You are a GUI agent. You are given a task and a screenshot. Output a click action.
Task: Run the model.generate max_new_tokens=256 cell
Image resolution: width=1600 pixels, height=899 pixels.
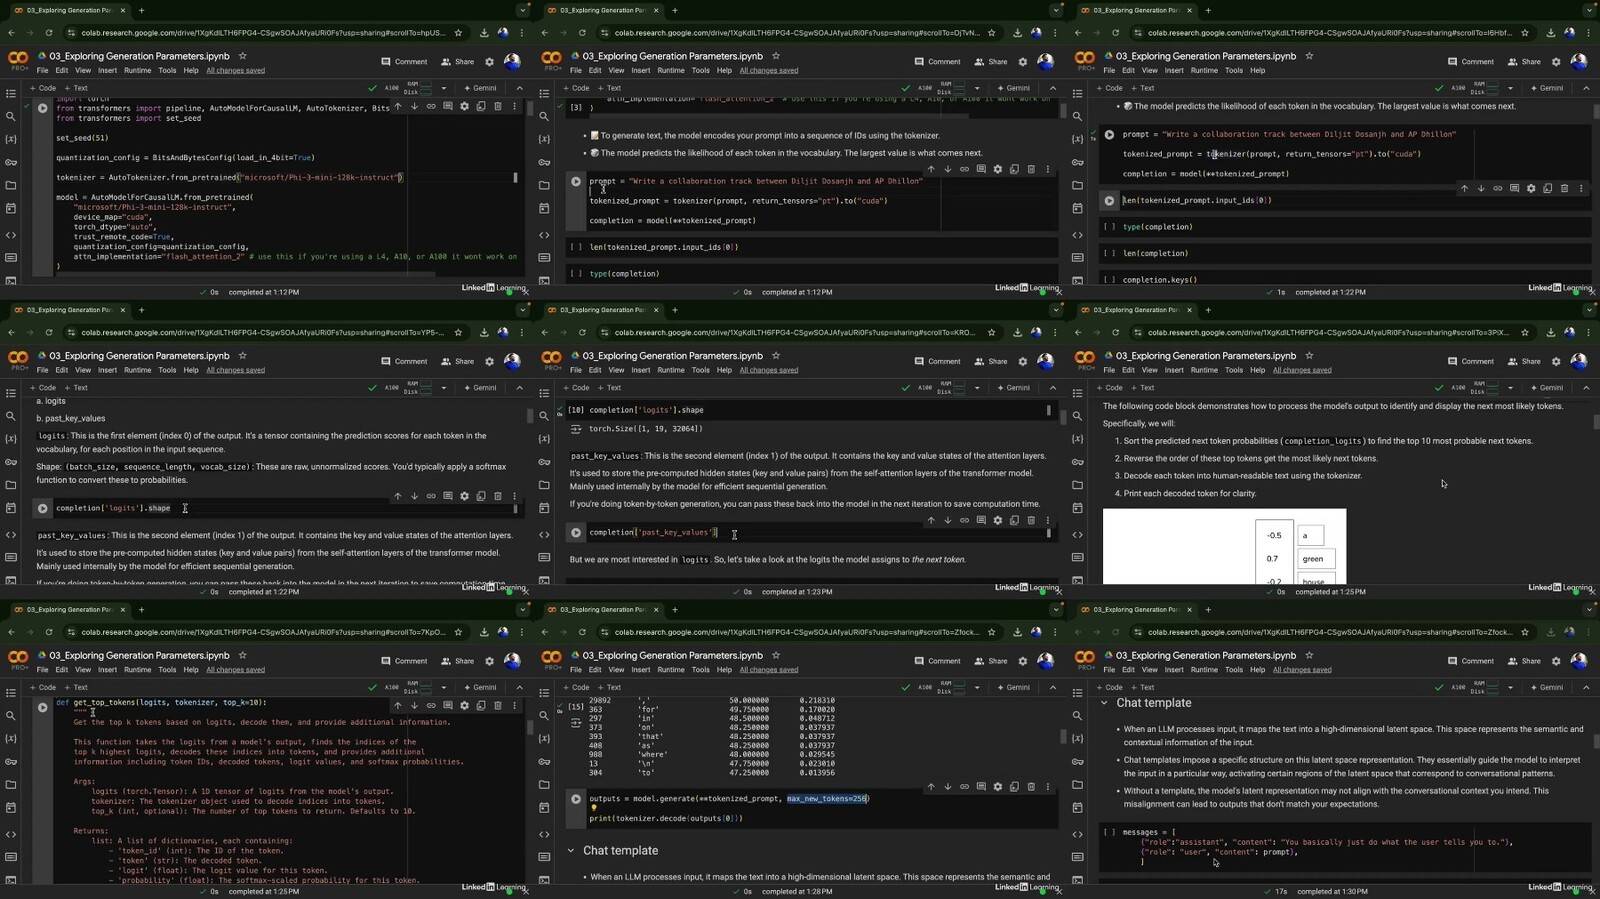click(576, 799)
